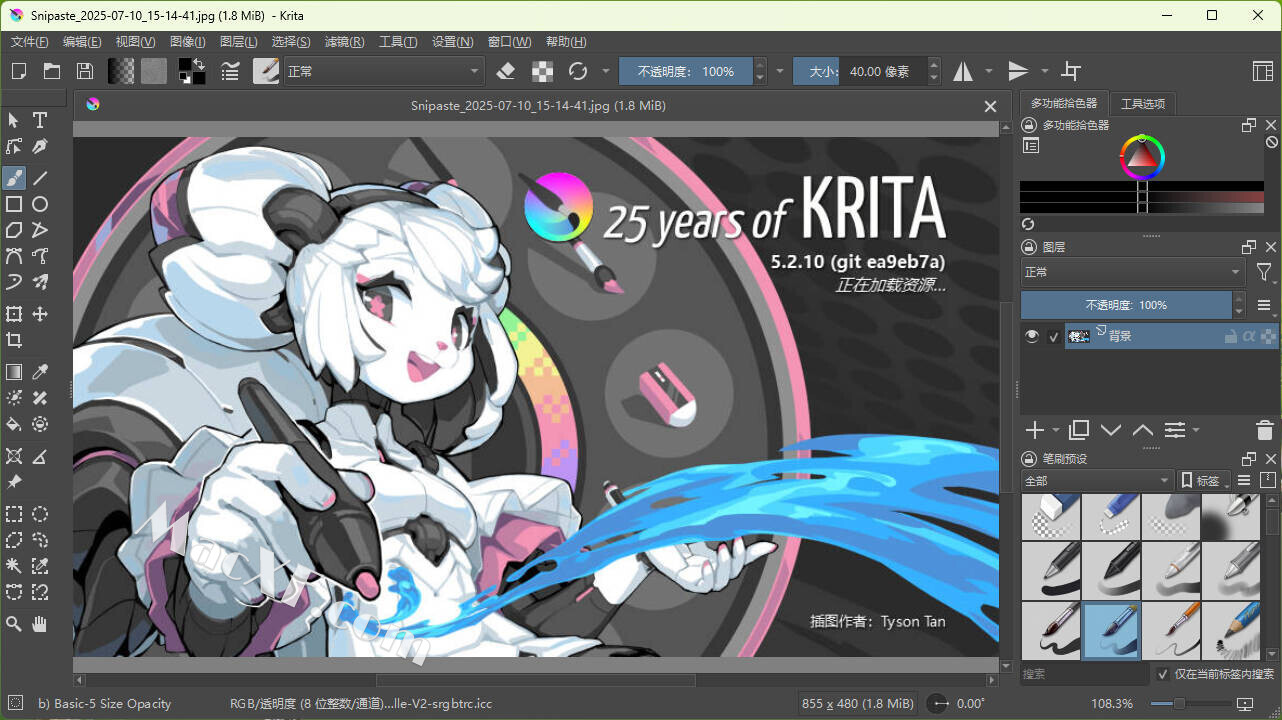Select the Fill bucket tool

14,424
